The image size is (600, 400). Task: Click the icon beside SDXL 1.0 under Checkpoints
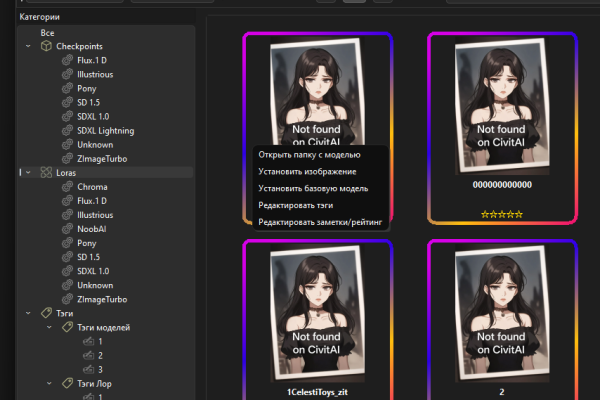coord(67,116)
